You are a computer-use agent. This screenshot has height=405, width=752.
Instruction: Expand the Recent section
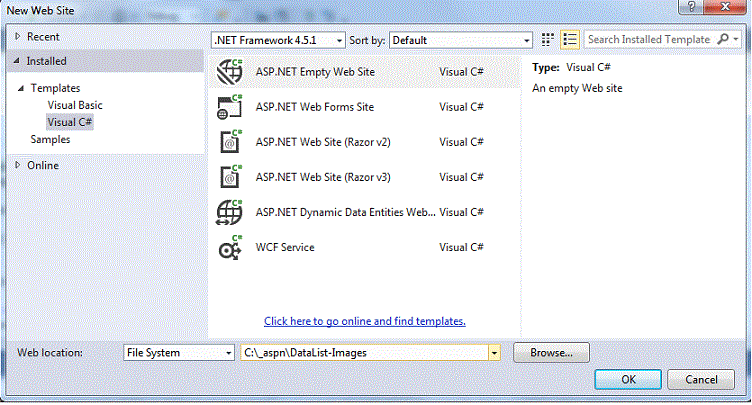pos(18,36)
